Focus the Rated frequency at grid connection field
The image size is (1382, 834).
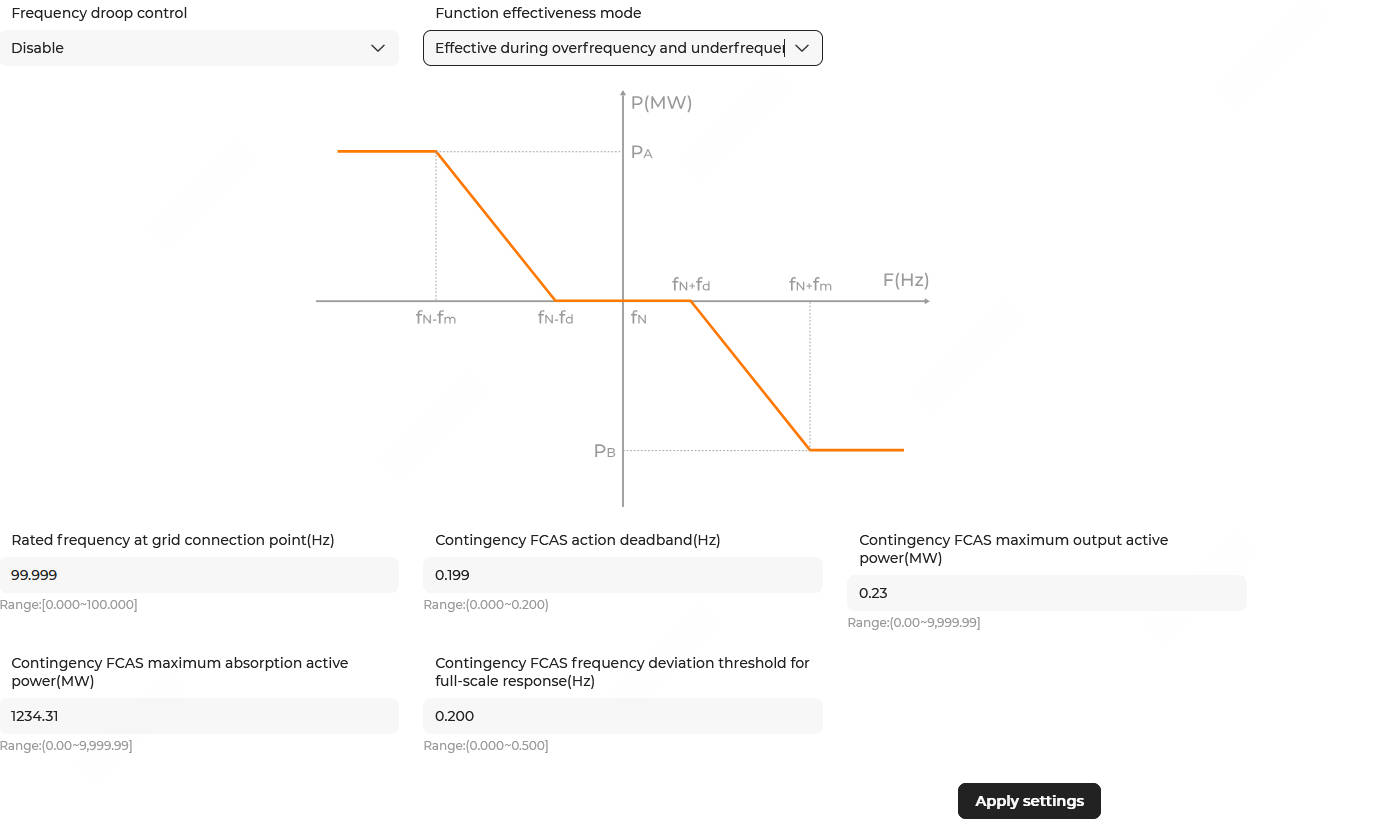tap(199, 575)
